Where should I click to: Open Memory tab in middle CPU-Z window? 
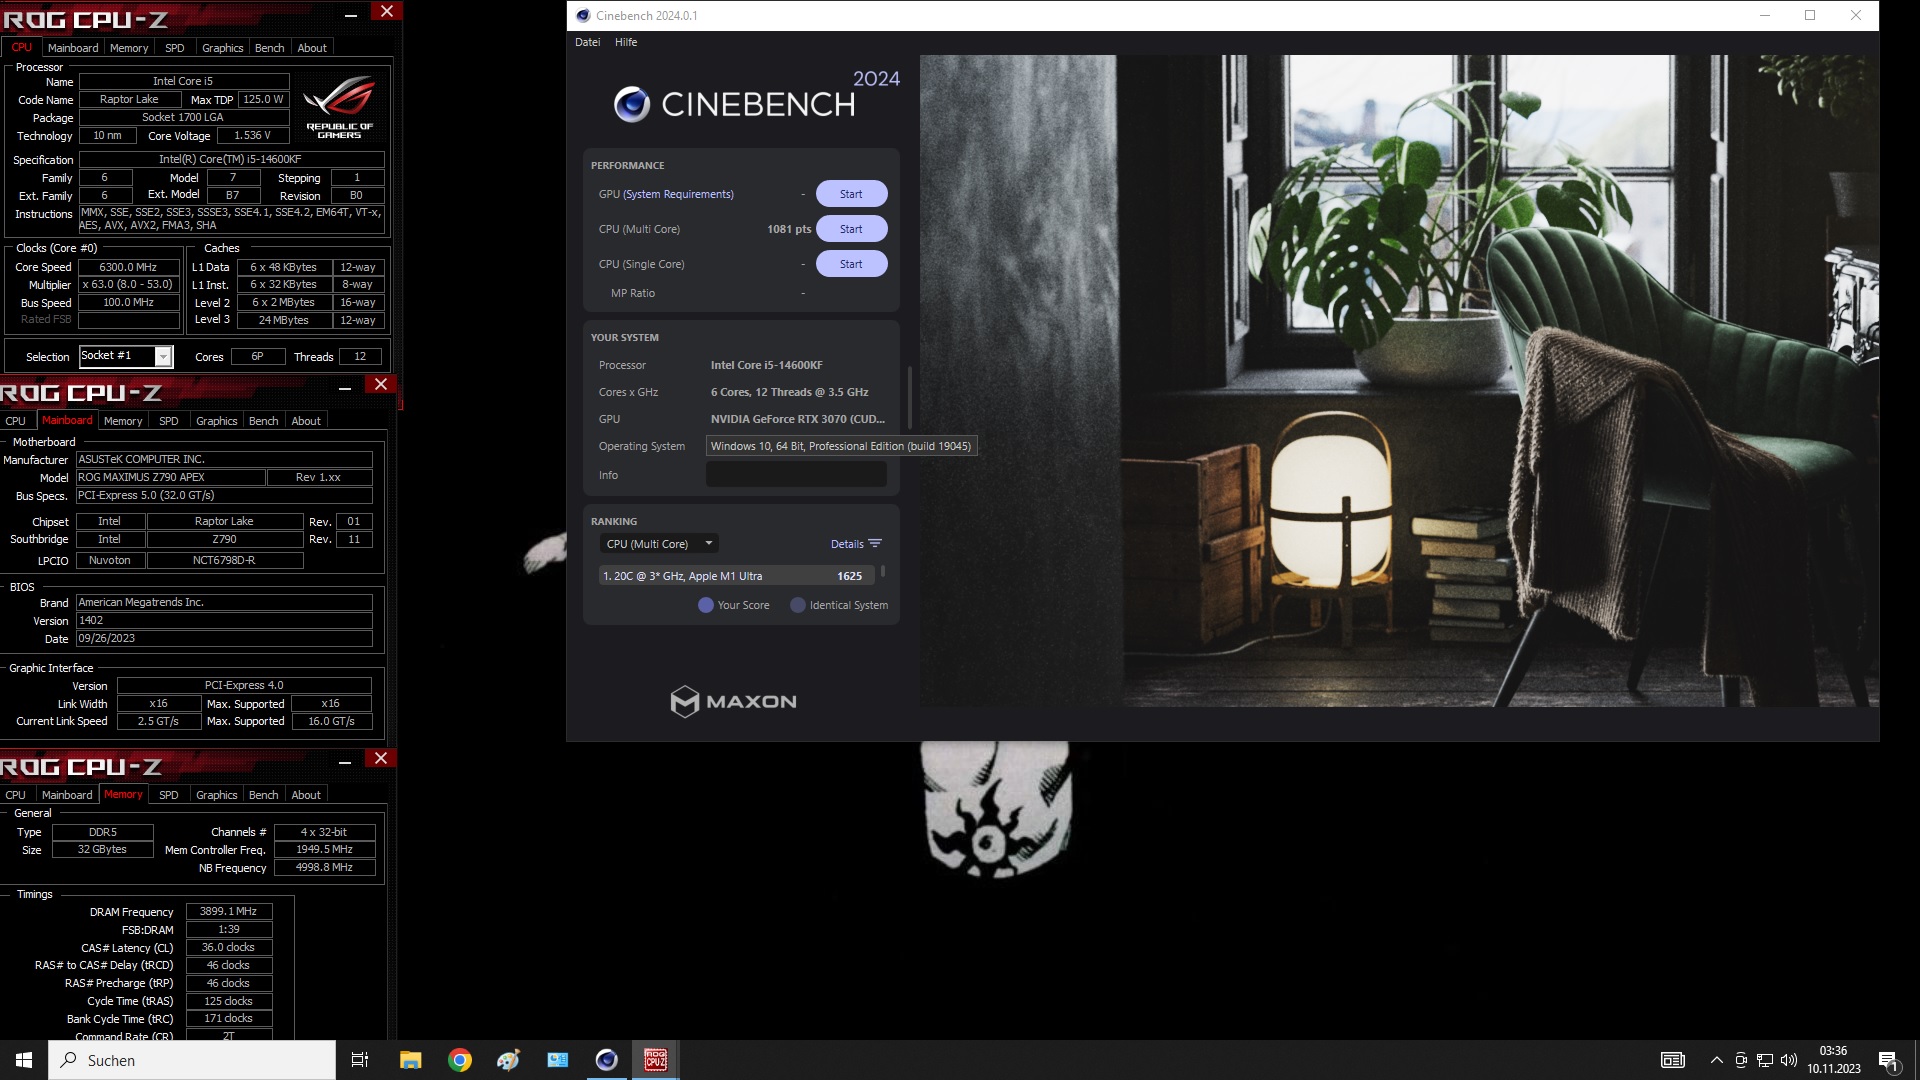[x=123, y=421]
